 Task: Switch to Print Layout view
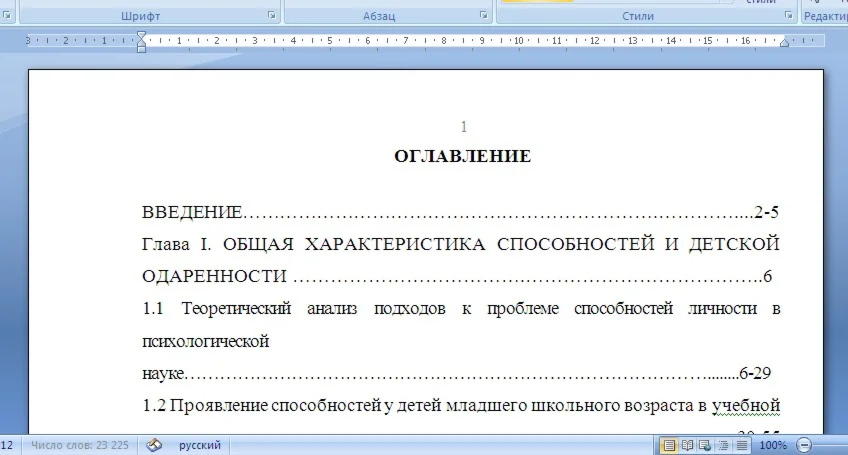coord(669,445)
